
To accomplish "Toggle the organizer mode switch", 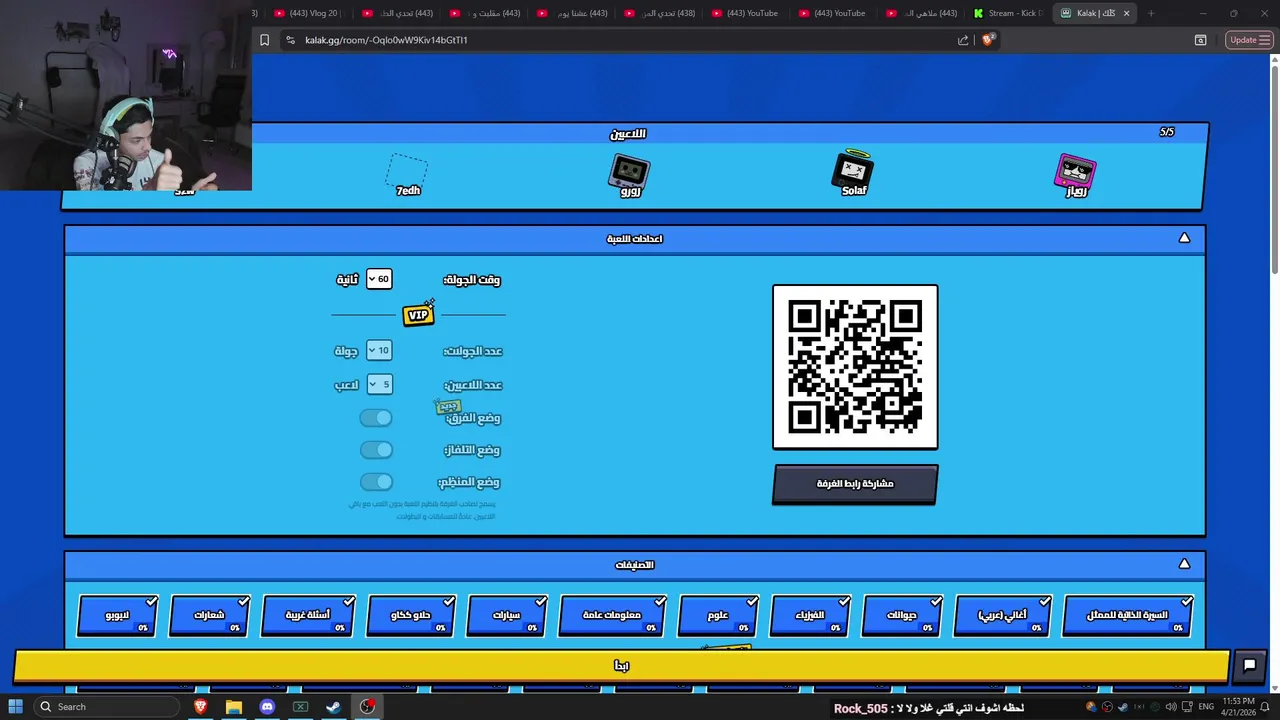I will pyautogui.click(x=377, y=482).
